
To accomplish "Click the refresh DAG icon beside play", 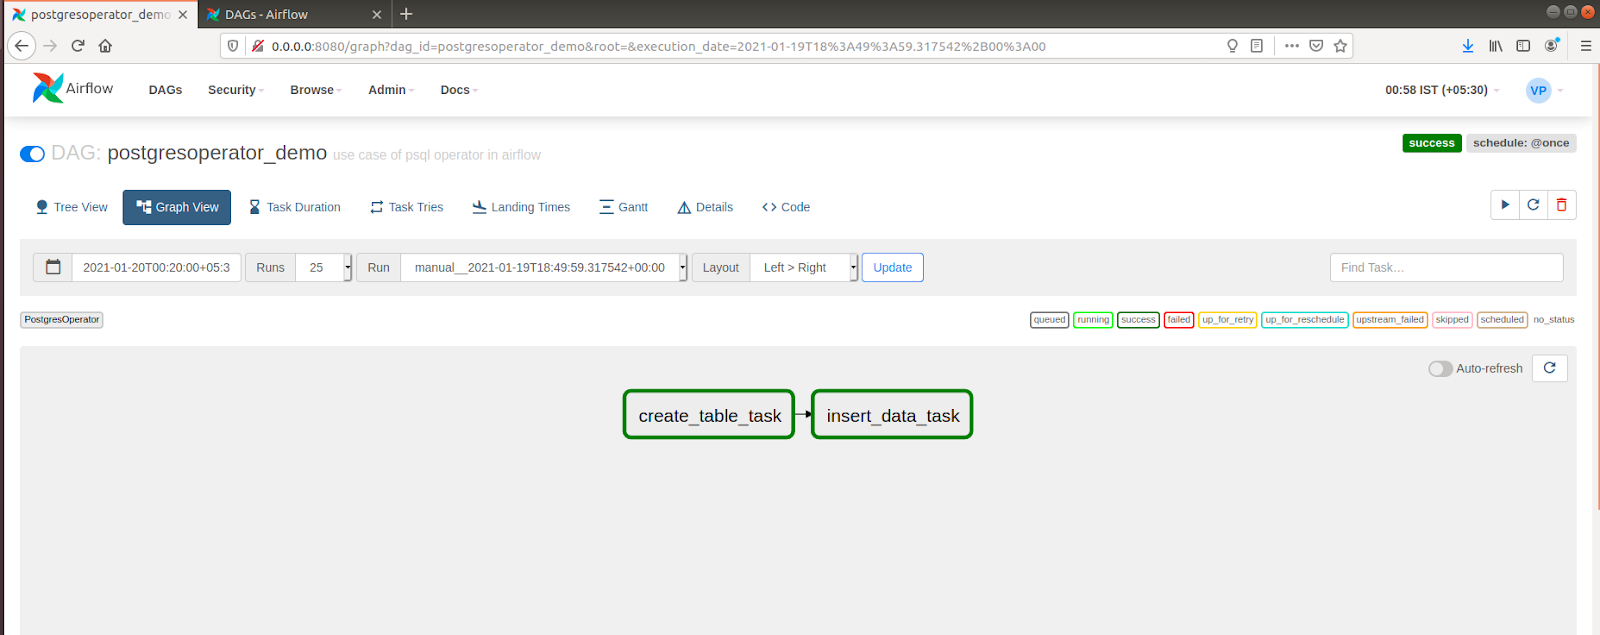I will pos(1533,205).
